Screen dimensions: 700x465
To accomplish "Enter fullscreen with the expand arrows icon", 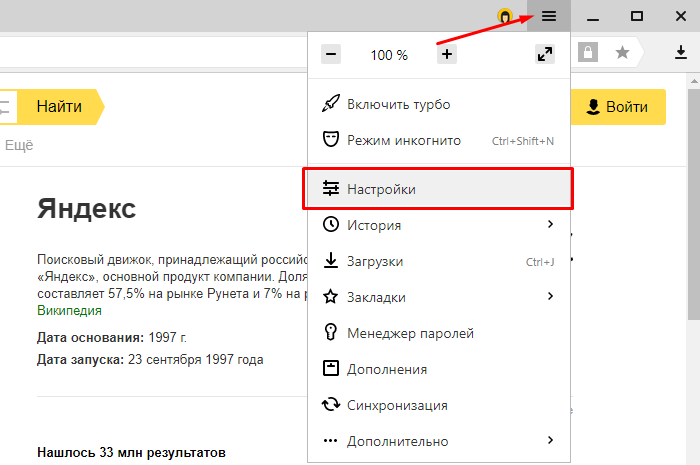I will (x=545, y=54).
